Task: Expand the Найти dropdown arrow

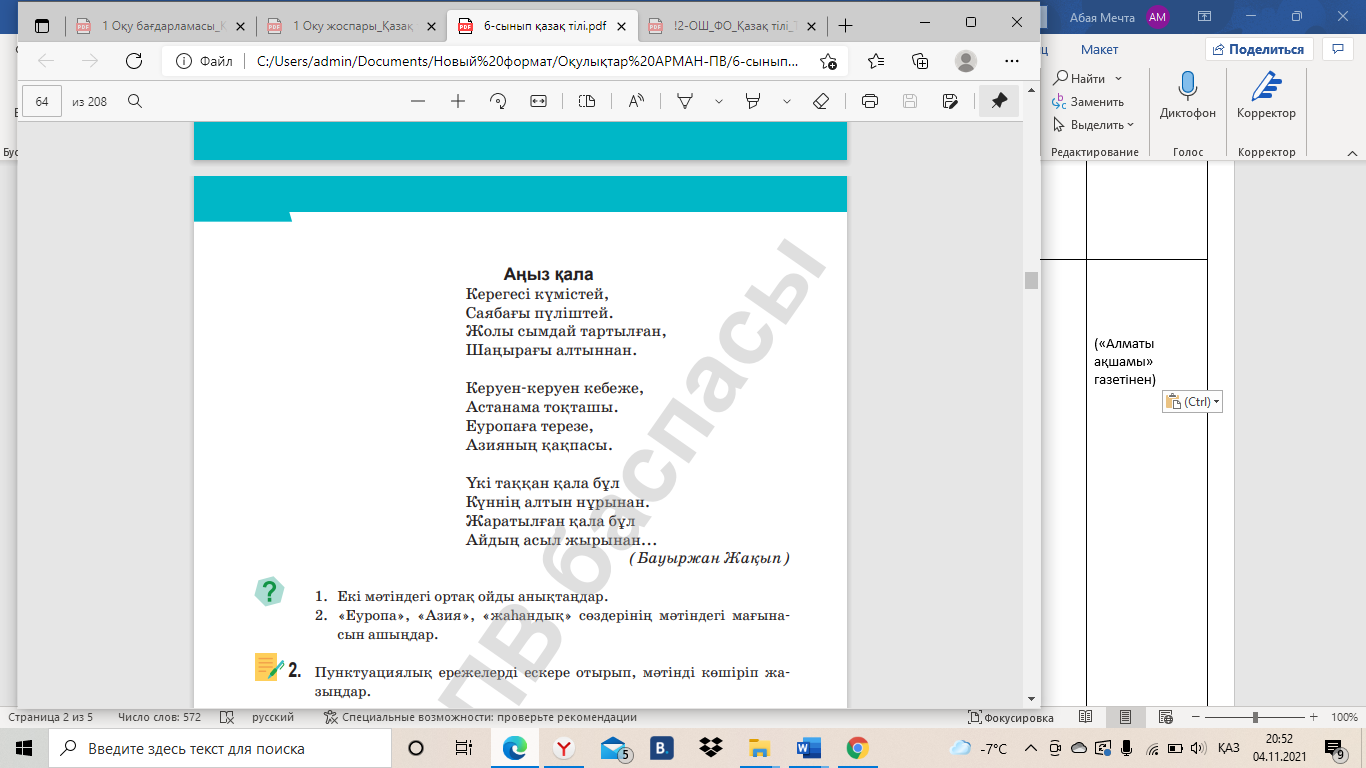Action: (1118, 79)
